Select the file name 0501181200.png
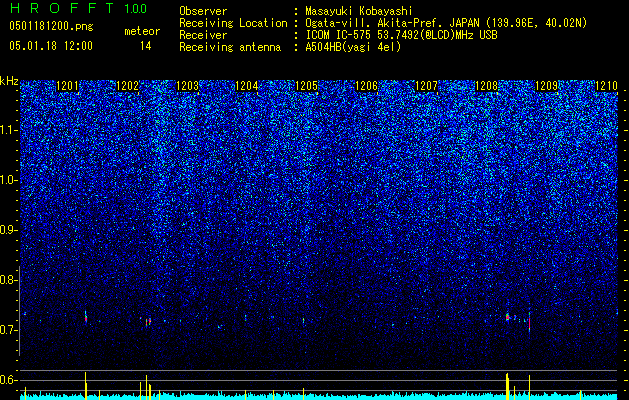Screen dimensions: 629x400 click(x=51, y=27)
